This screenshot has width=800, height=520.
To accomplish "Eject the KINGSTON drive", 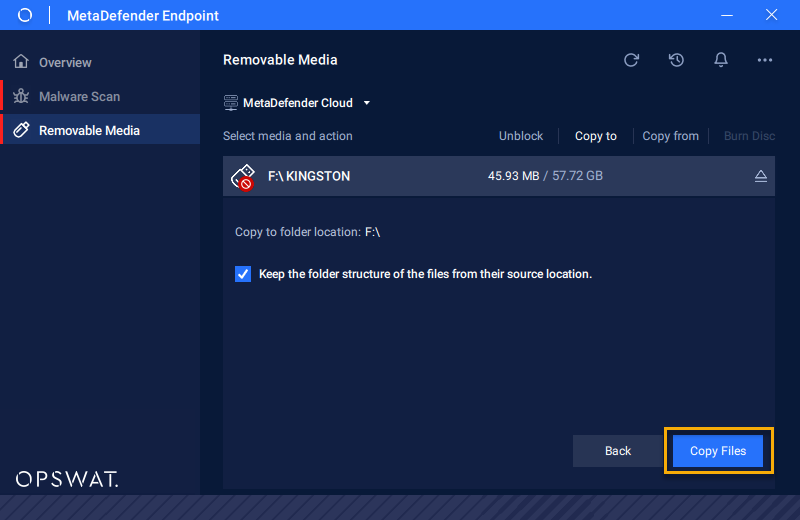I will click(760, 176).
